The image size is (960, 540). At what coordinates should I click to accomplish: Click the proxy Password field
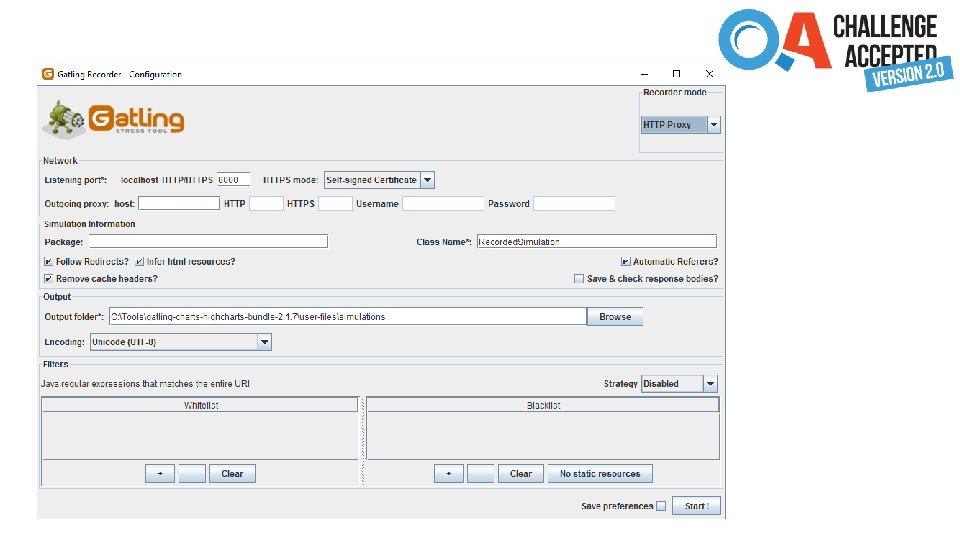point(574,203)
